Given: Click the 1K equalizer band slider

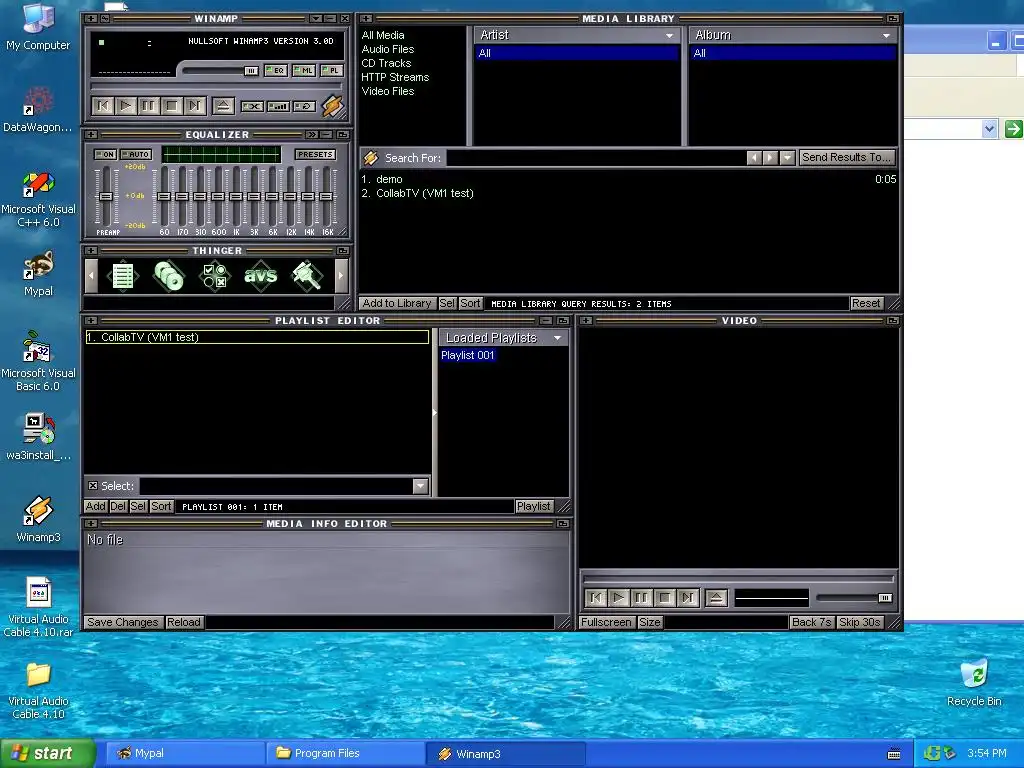Looking at the screenshot, I should pyautogui.click(x=236, y=196).
